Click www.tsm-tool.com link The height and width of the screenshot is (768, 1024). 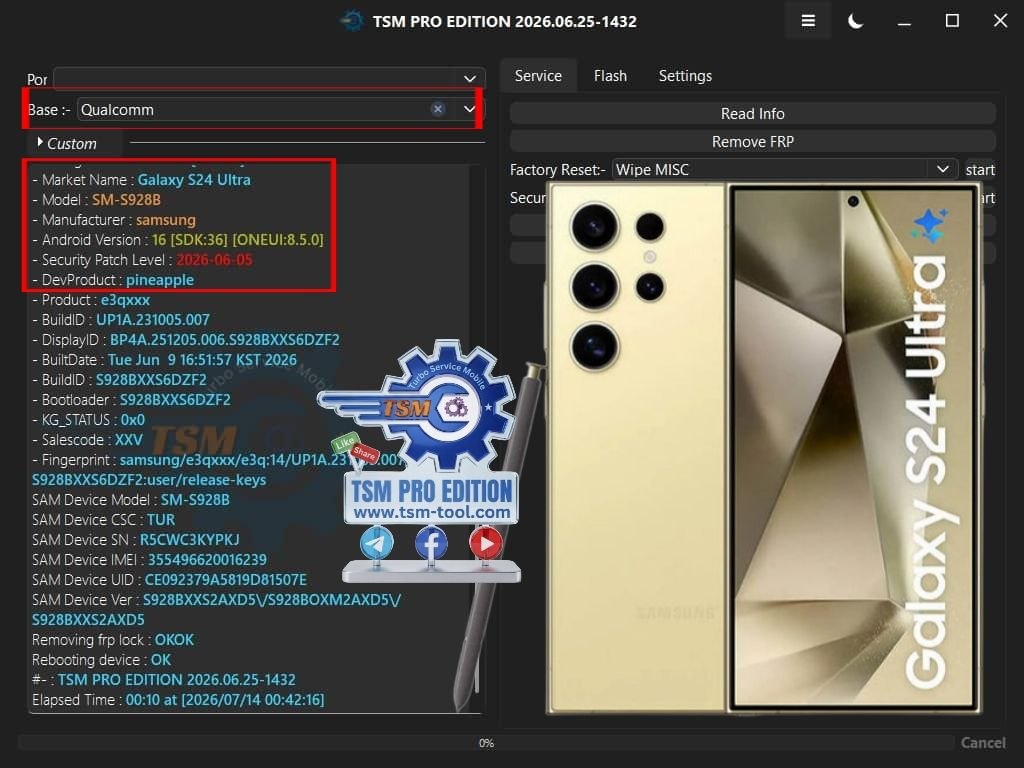point(432,513)
